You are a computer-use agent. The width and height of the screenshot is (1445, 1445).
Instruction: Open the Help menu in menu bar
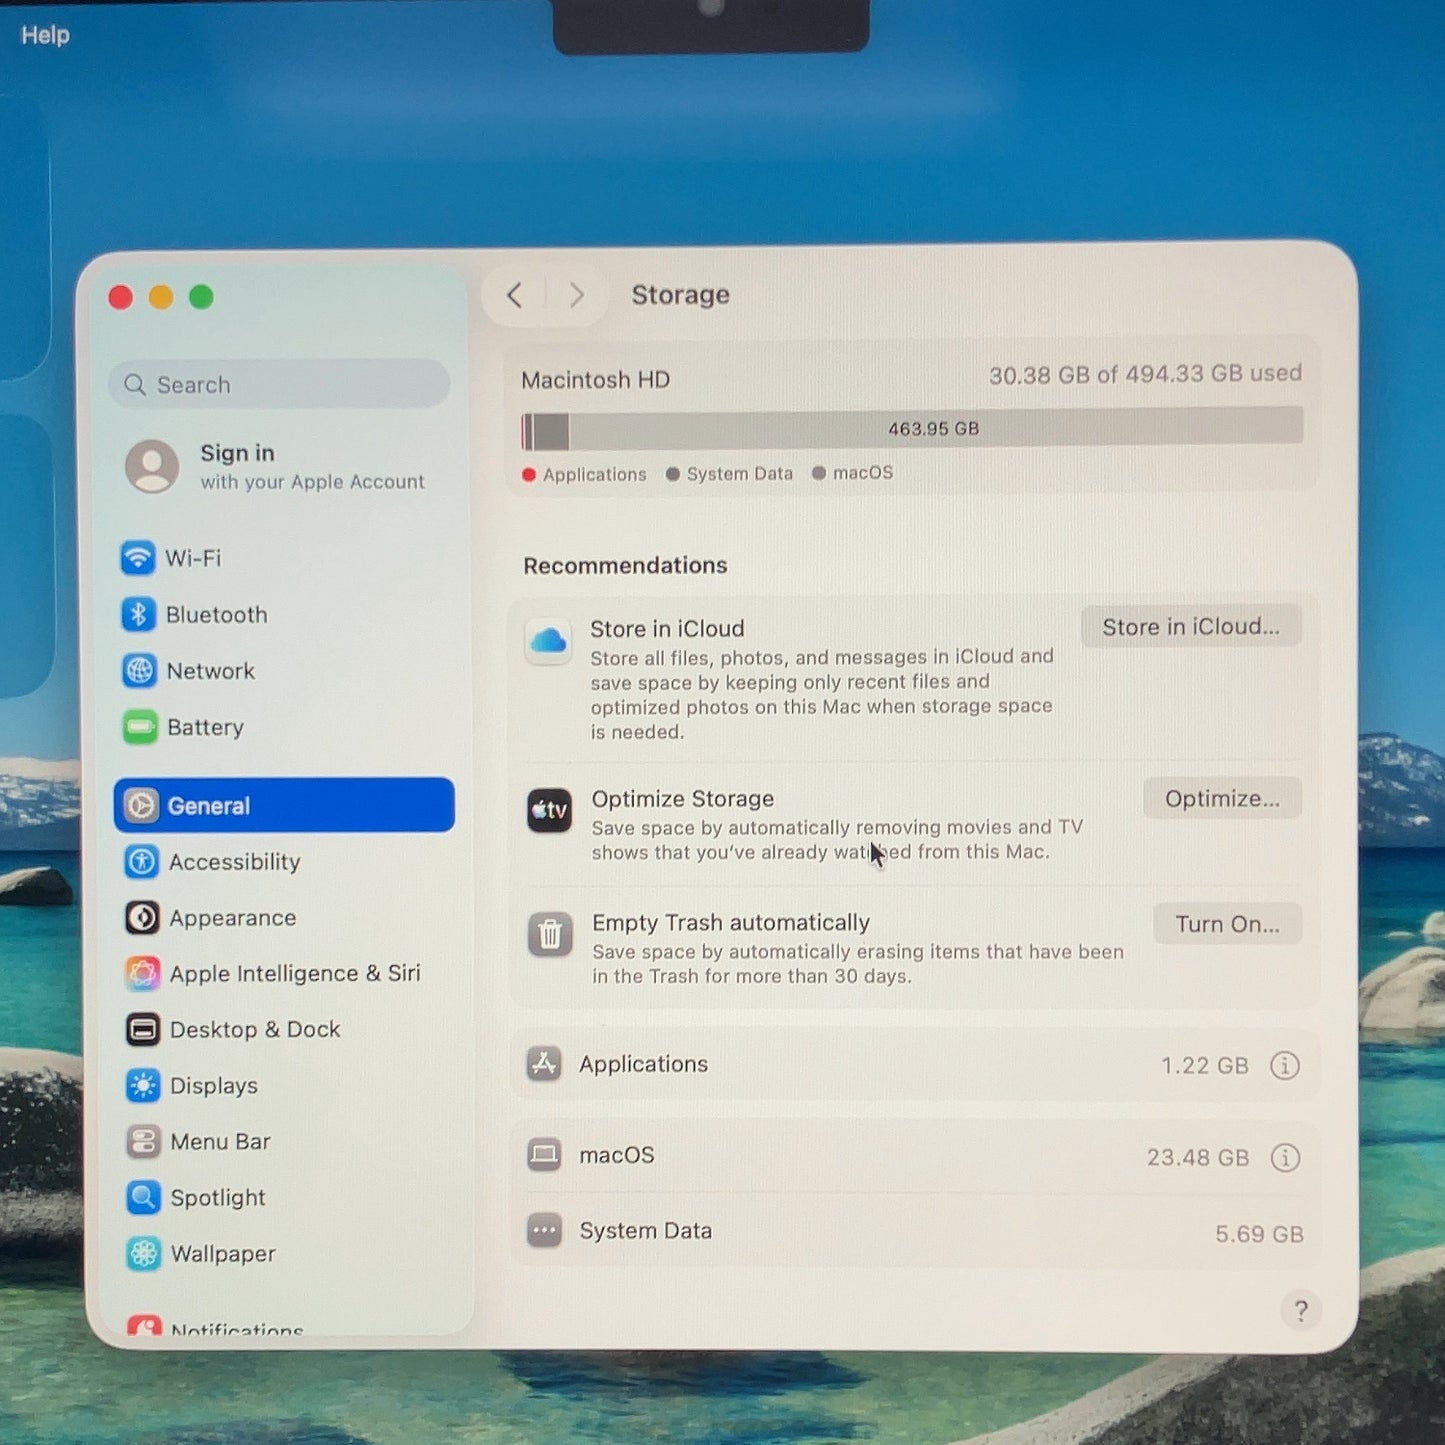[x=45, y=35]
